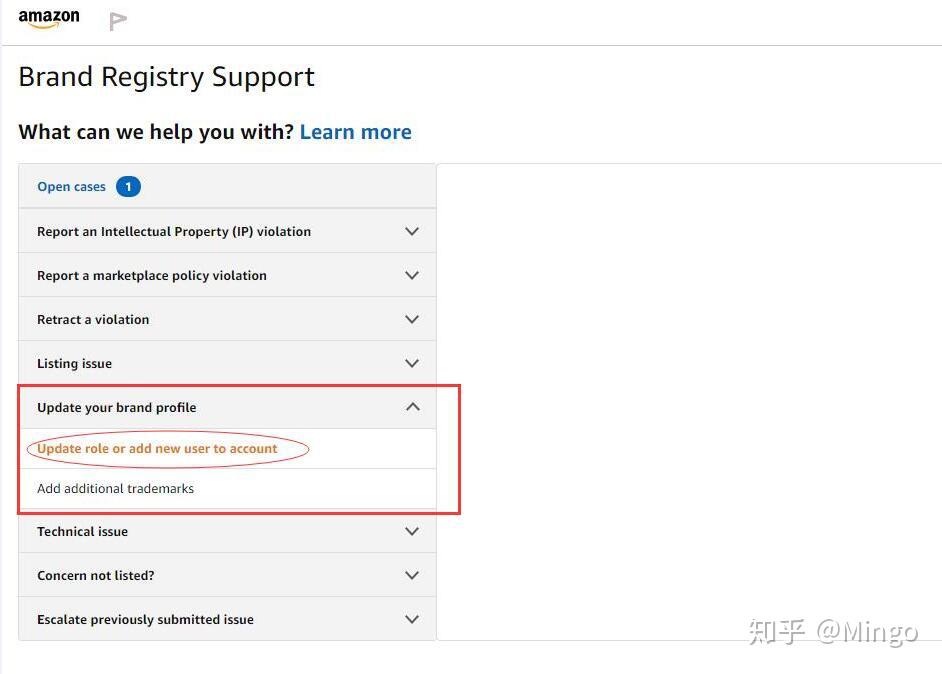This screenshot has height=674, width=942.
Task: Click the up-chevron on "Update your brand profile"
Action: [412, 407]
